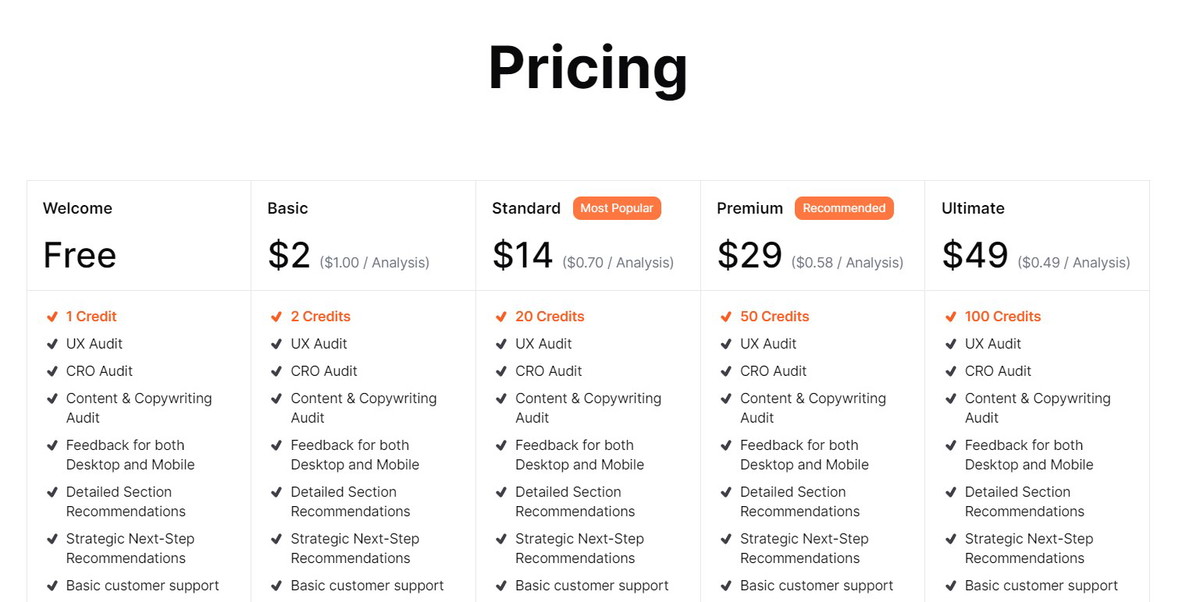
Task: Click checkmark next to Detailed Section Recommendations in Standard
Action: click(501, 492)
